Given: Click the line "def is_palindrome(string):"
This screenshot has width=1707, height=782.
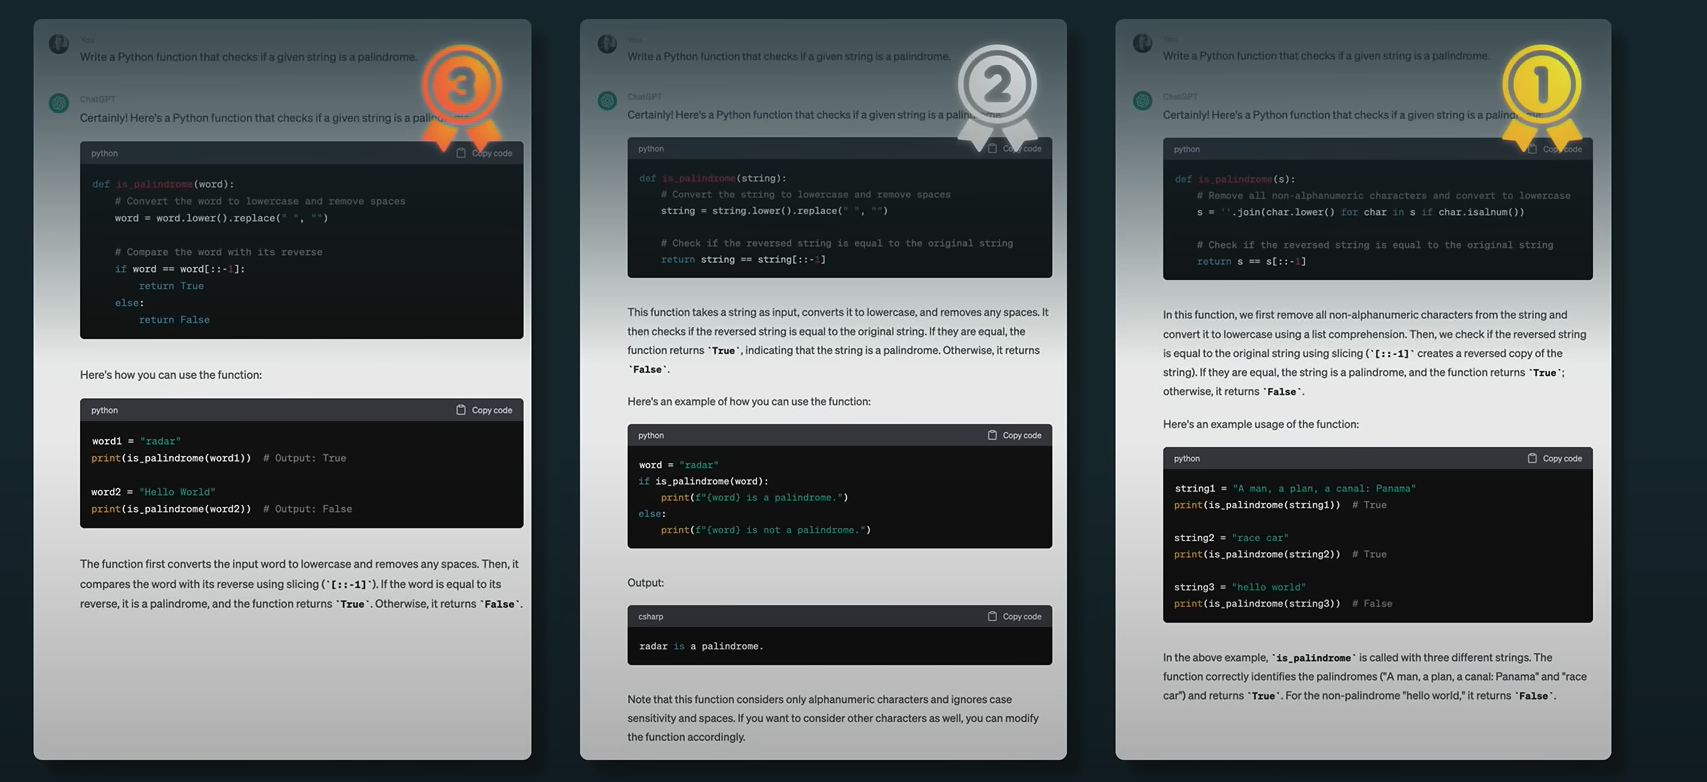Looking at the screenshot, I should click(713, 178).
